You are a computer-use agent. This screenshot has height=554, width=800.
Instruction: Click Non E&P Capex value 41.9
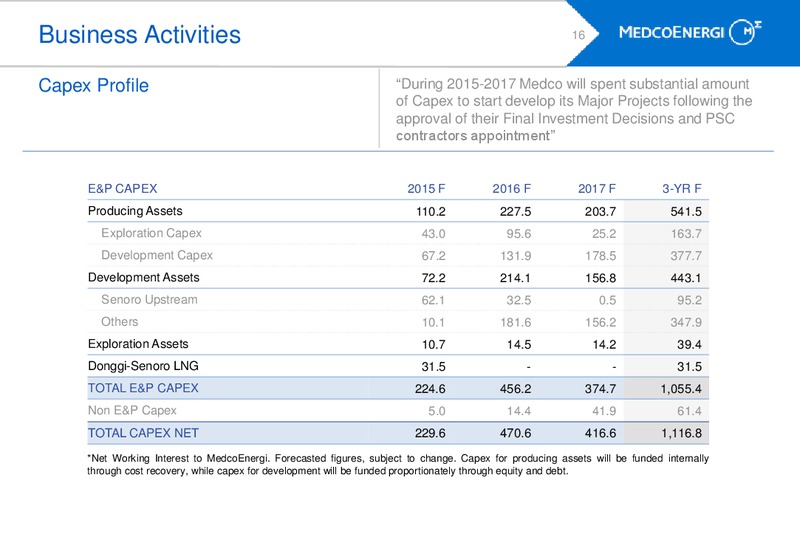604,411
